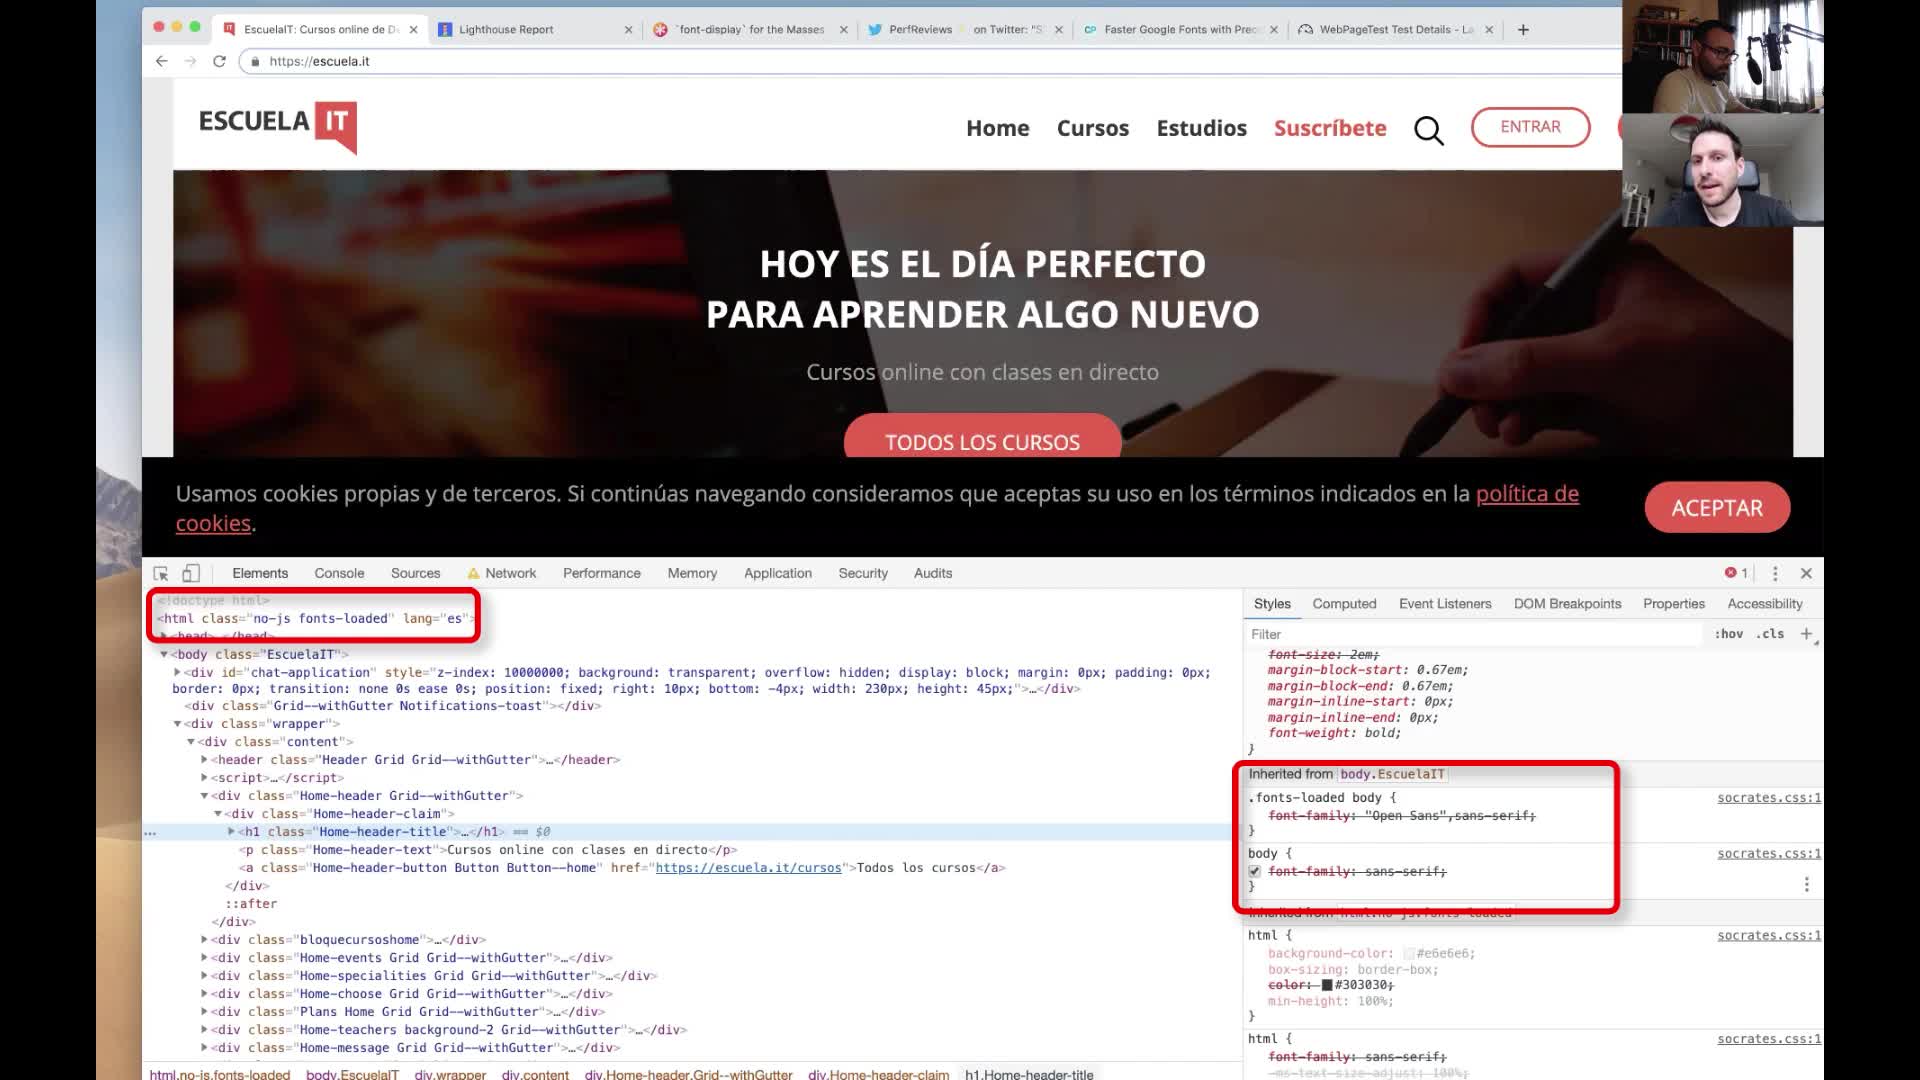1920x1080 pixels.
Task: Switch to the Computed styles tab
Action: point(1344,604)
